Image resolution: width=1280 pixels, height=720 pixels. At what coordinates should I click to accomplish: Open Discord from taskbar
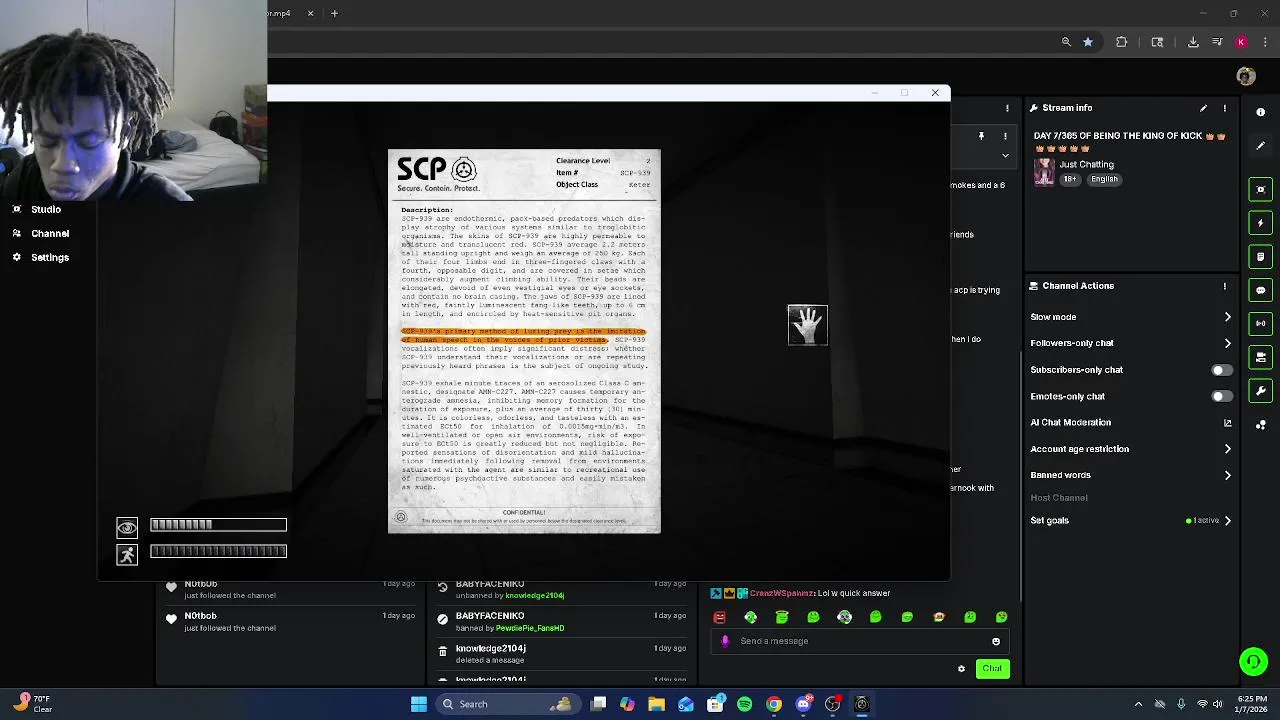tap(803, 704)
